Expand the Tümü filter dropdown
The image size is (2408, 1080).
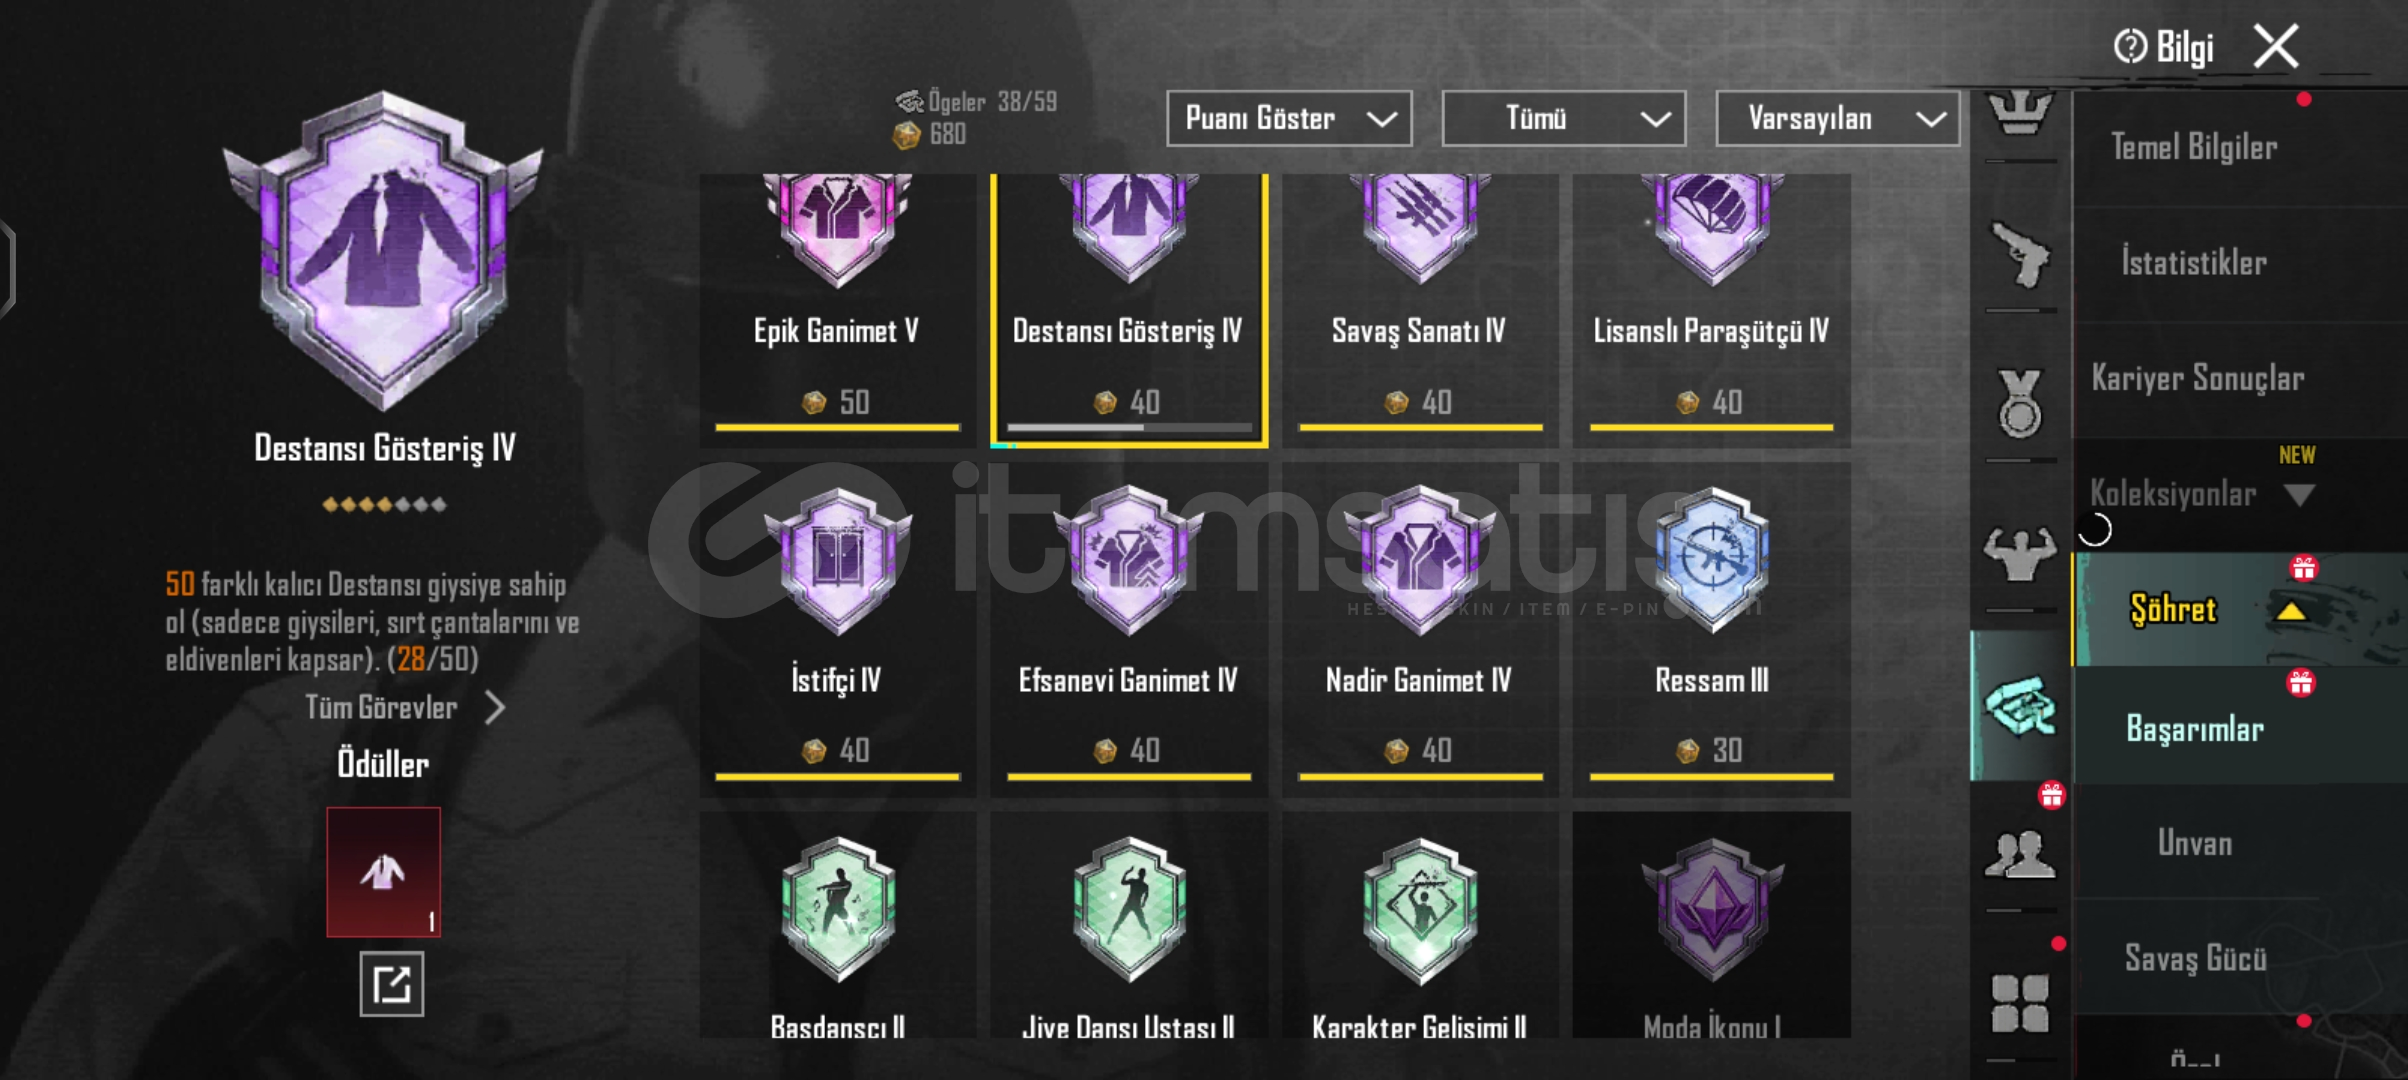(x=1564, y=119)
